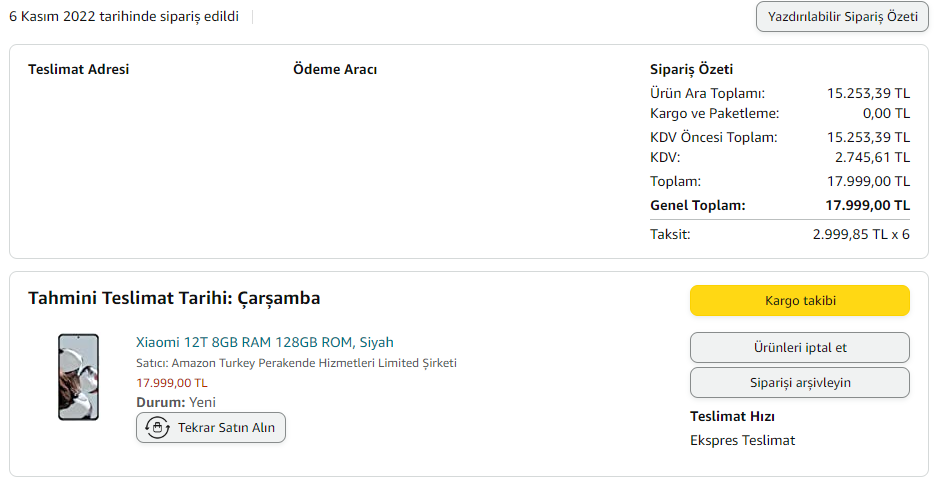Click the red 17.999,00 TL item price
The image size is (942, 484).
coord(172,382)
